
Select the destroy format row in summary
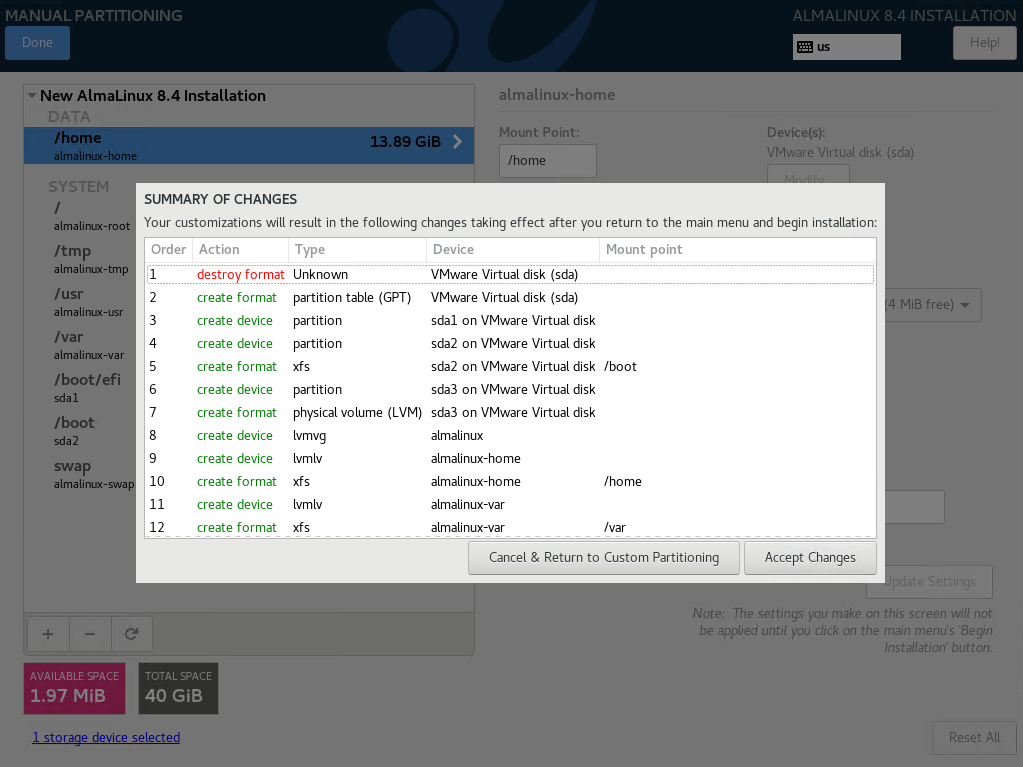click(x=510, y=274)
